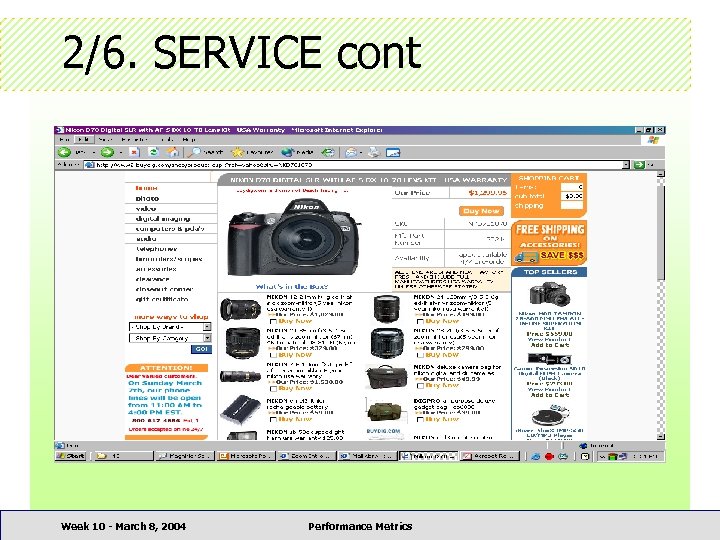720x540 pixels.
Task: Click the Print toolbar icon
Action: [374, 152]
